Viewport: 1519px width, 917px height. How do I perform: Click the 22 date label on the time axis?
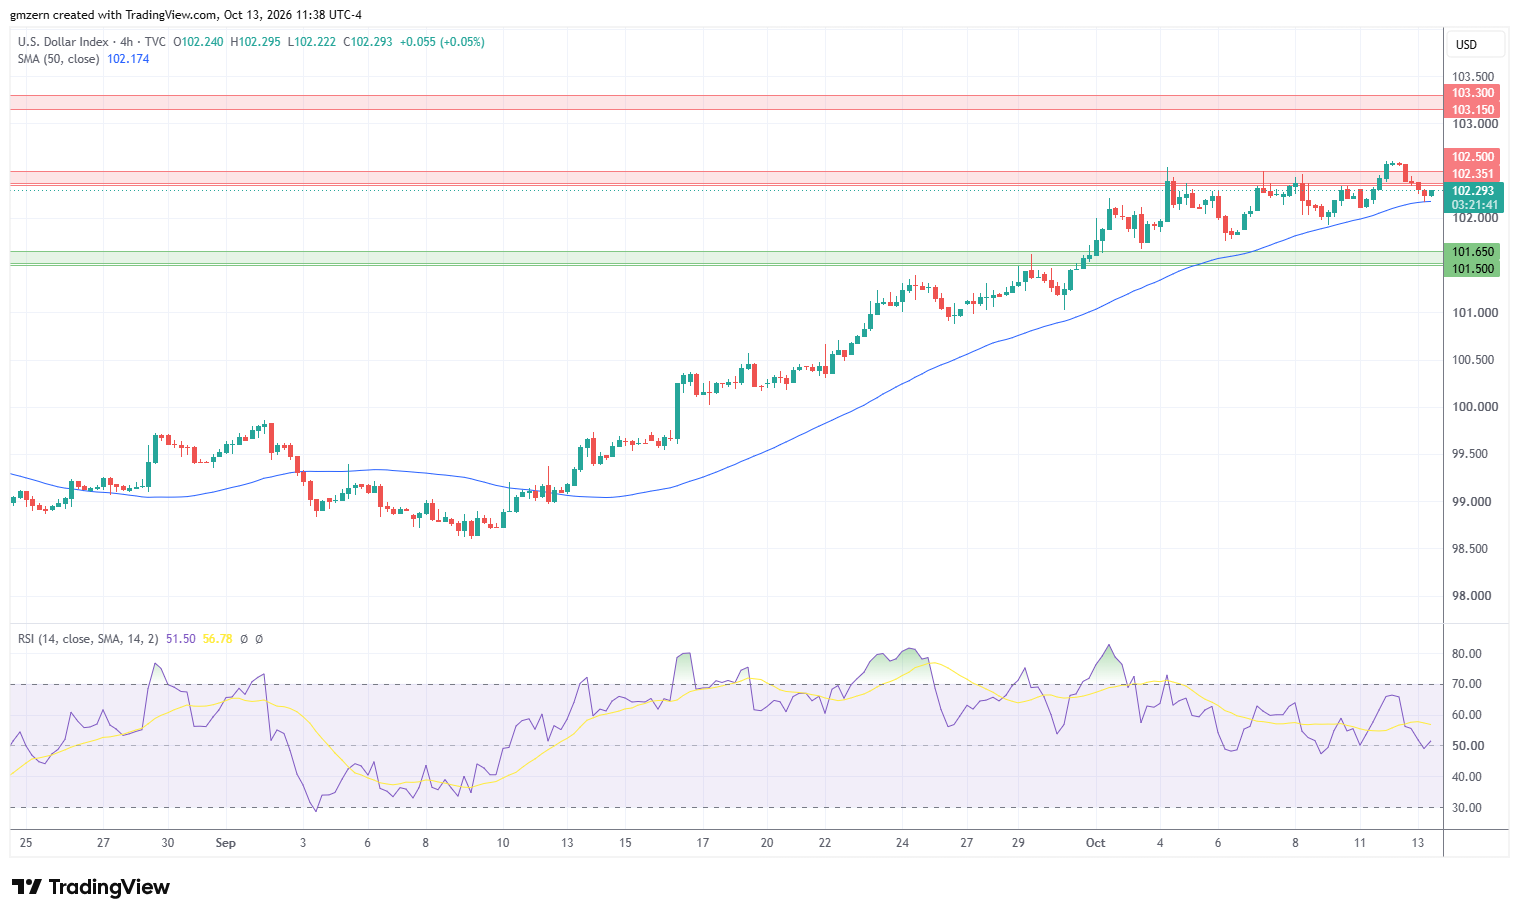point(825,843)
